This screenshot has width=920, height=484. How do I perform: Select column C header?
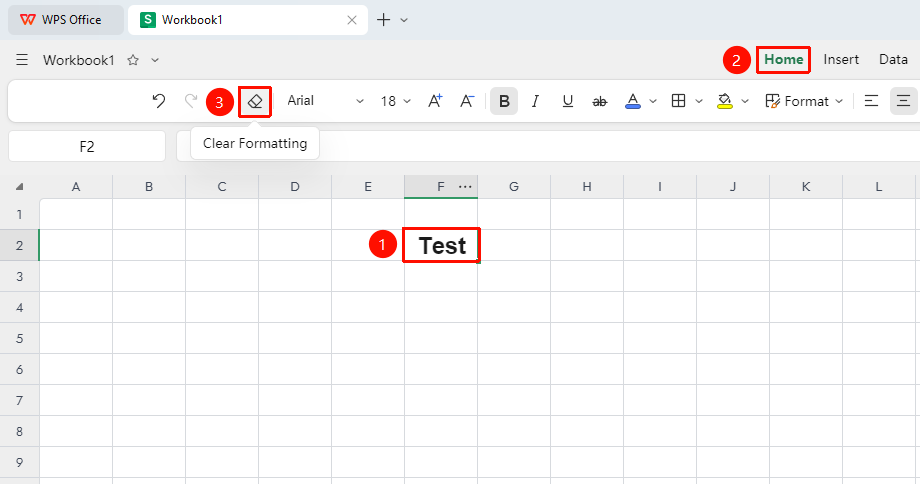point(222,187)
